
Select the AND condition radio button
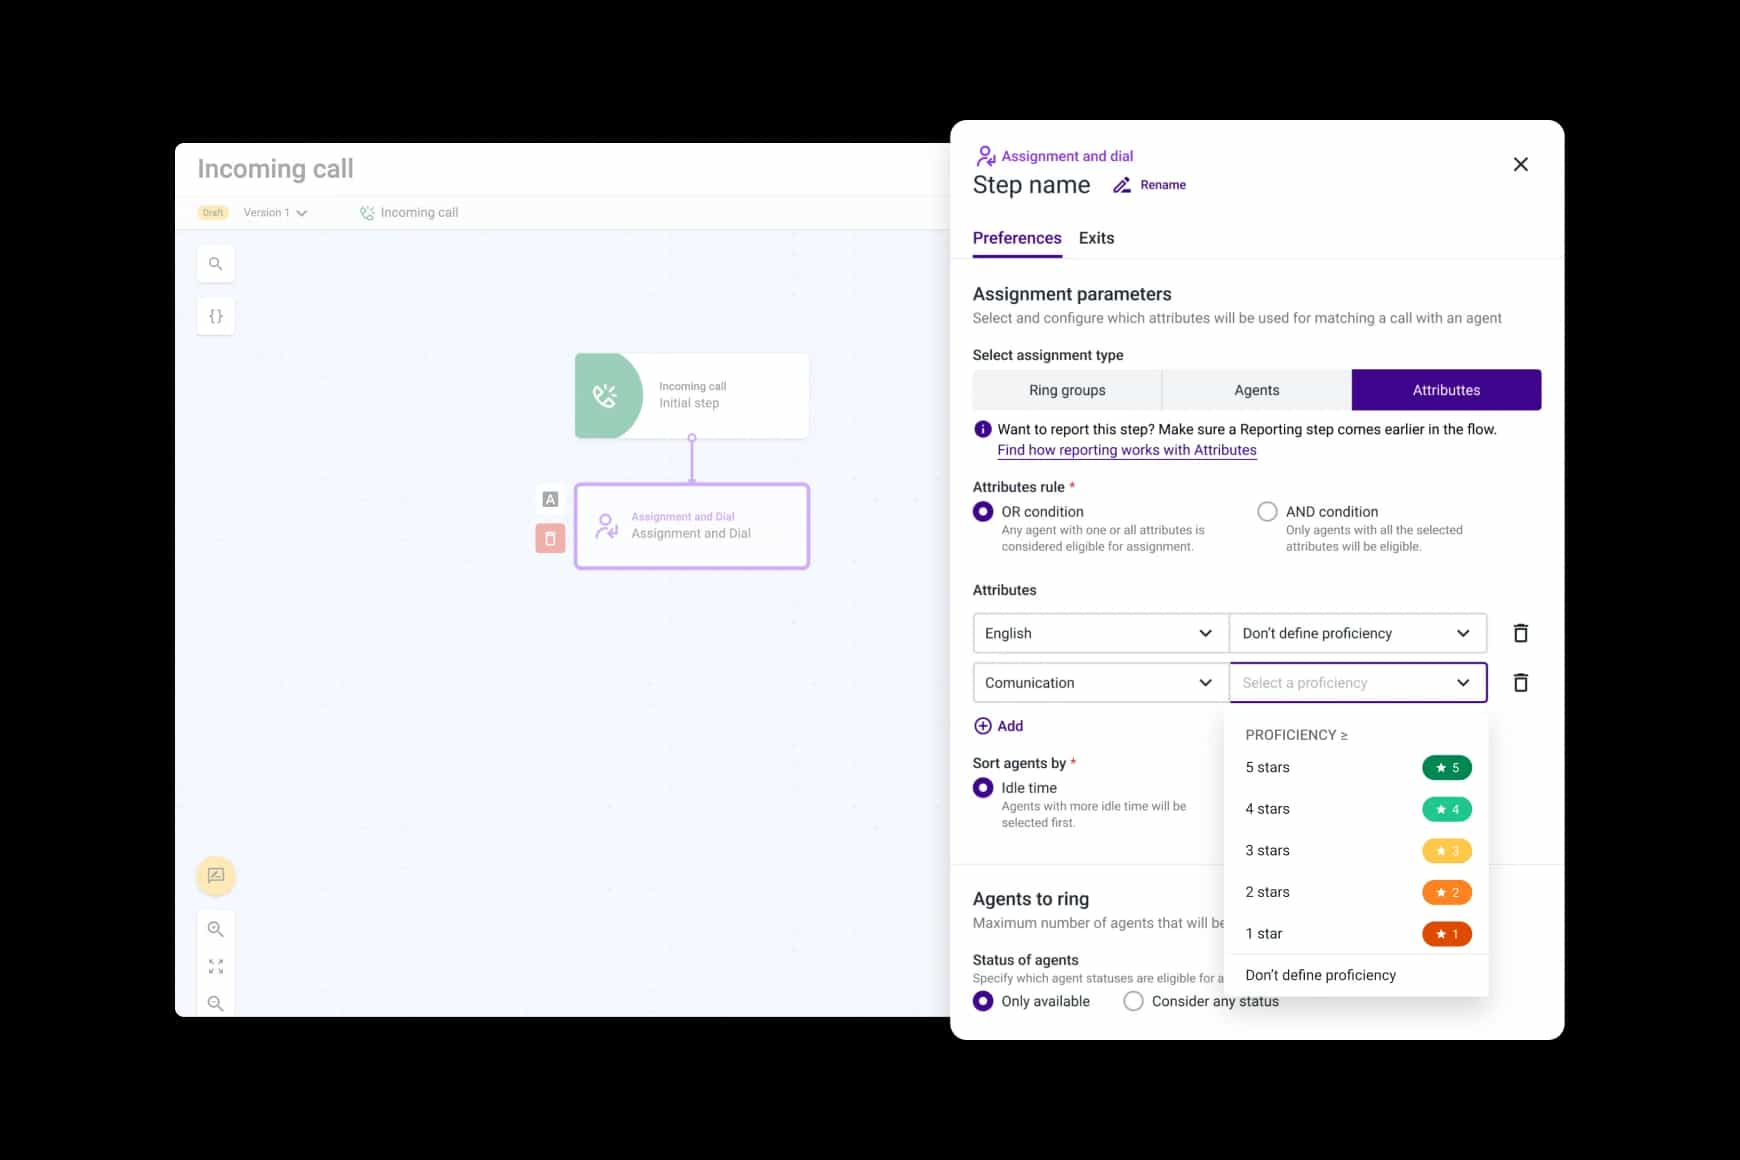pos(1267,511)
